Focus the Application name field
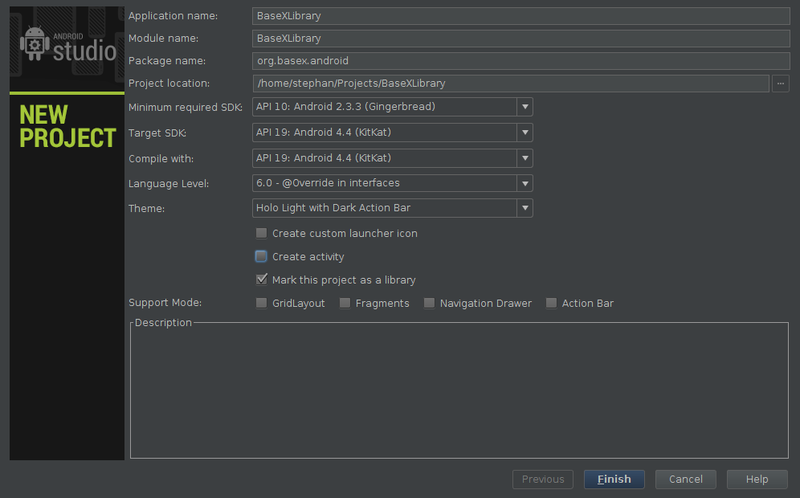800x498 pixels. [x=521, y=16]
